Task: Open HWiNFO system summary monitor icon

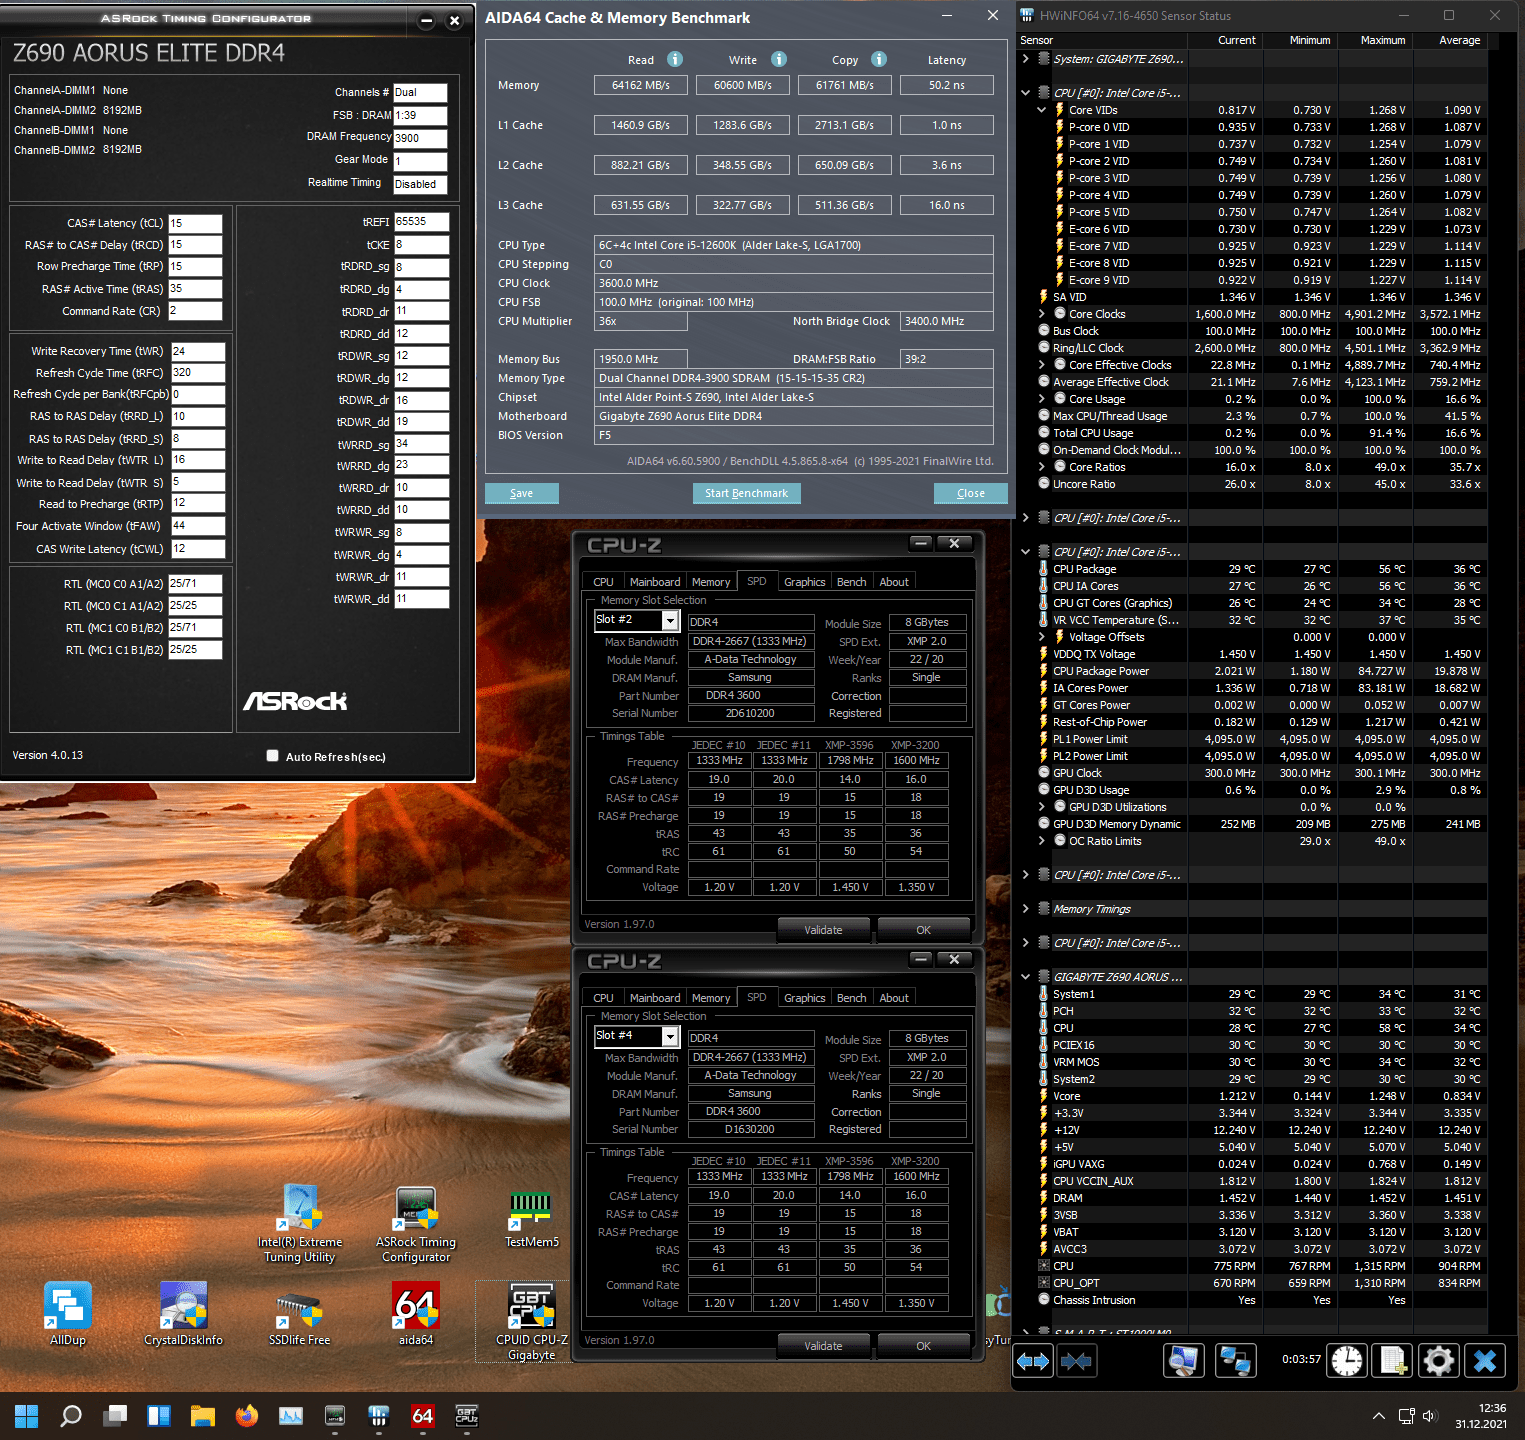Action: click(x=1184, y=1361)
